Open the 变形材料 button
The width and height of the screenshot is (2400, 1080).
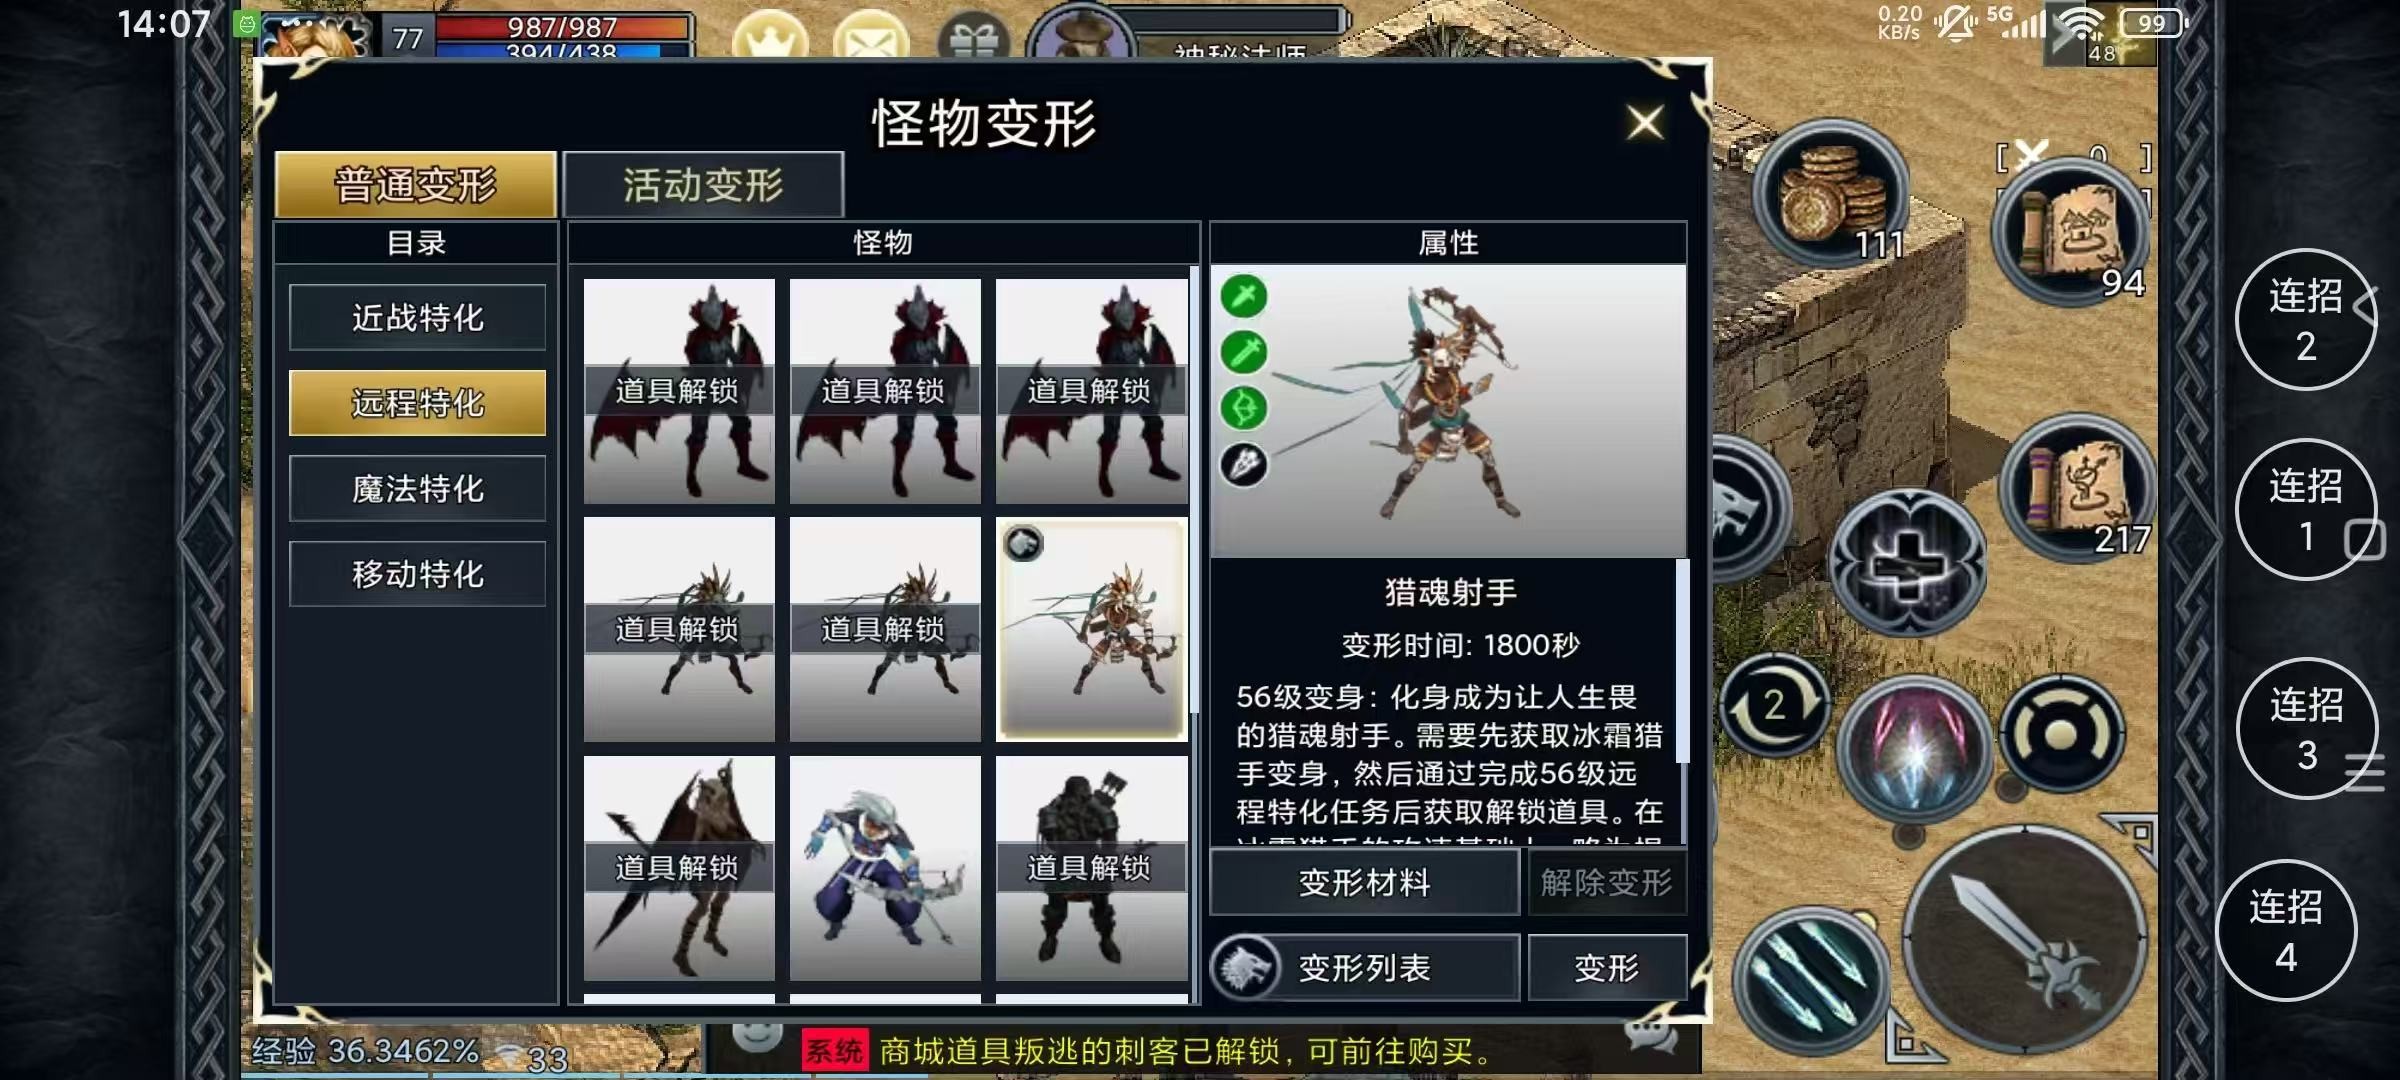click(1365, 882)
